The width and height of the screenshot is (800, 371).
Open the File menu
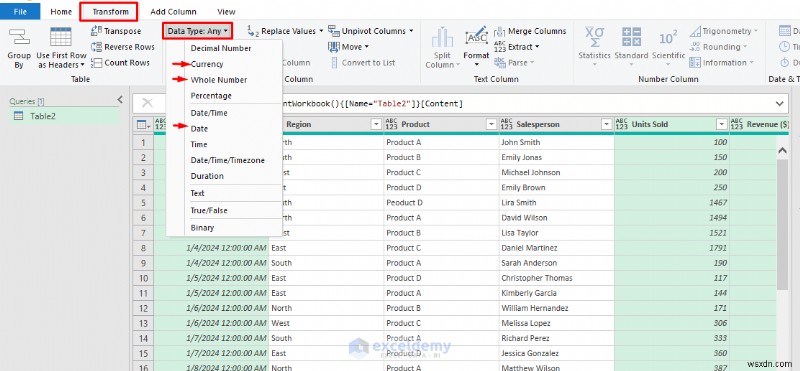click(x=20, y=12)
